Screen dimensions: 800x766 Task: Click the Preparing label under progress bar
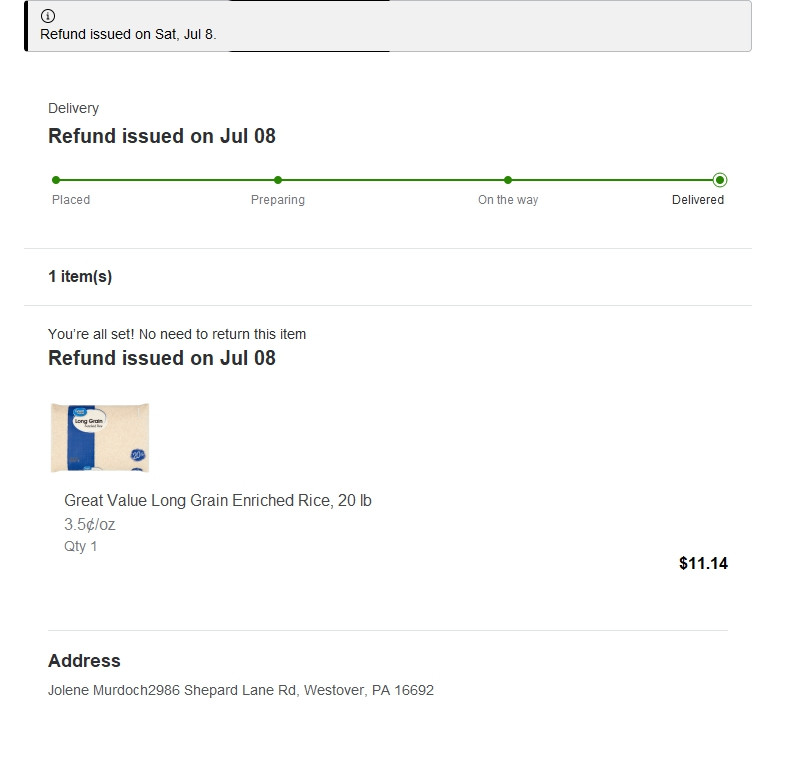(x=278, y=200)
